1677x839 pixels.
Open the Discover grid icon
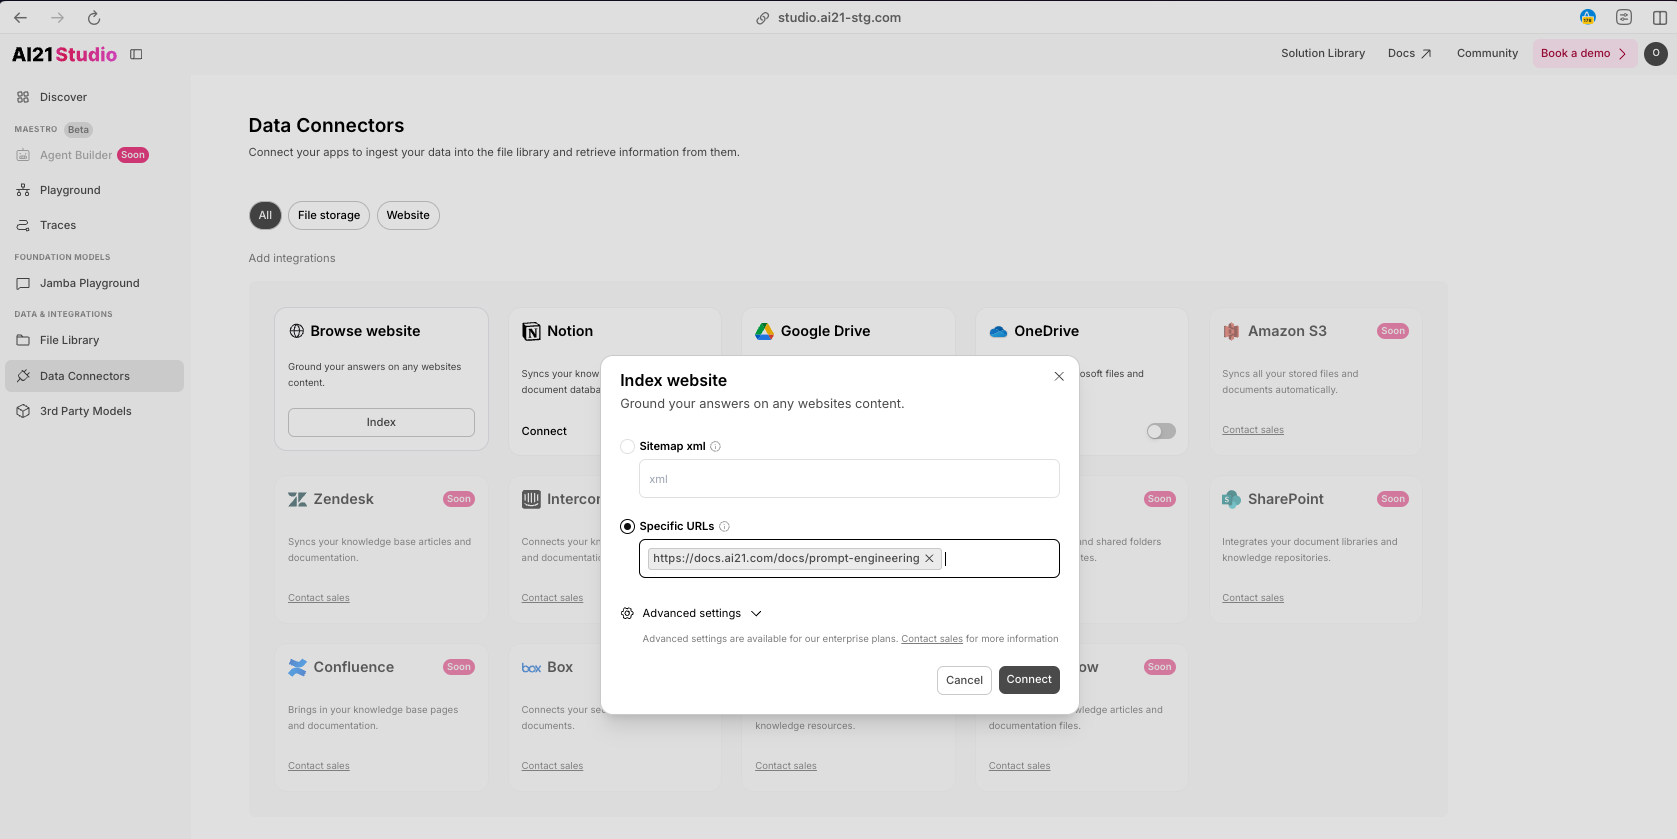pyautogui.click(x=23, y=97)
